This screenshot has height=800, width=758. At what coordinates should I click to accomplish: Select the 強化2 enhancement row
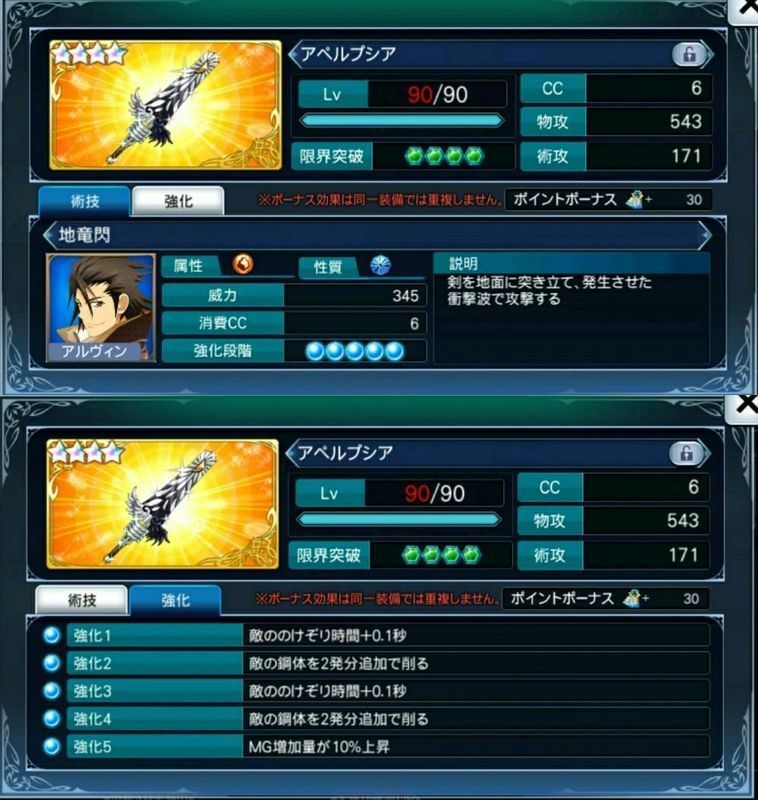coord(388,663)
